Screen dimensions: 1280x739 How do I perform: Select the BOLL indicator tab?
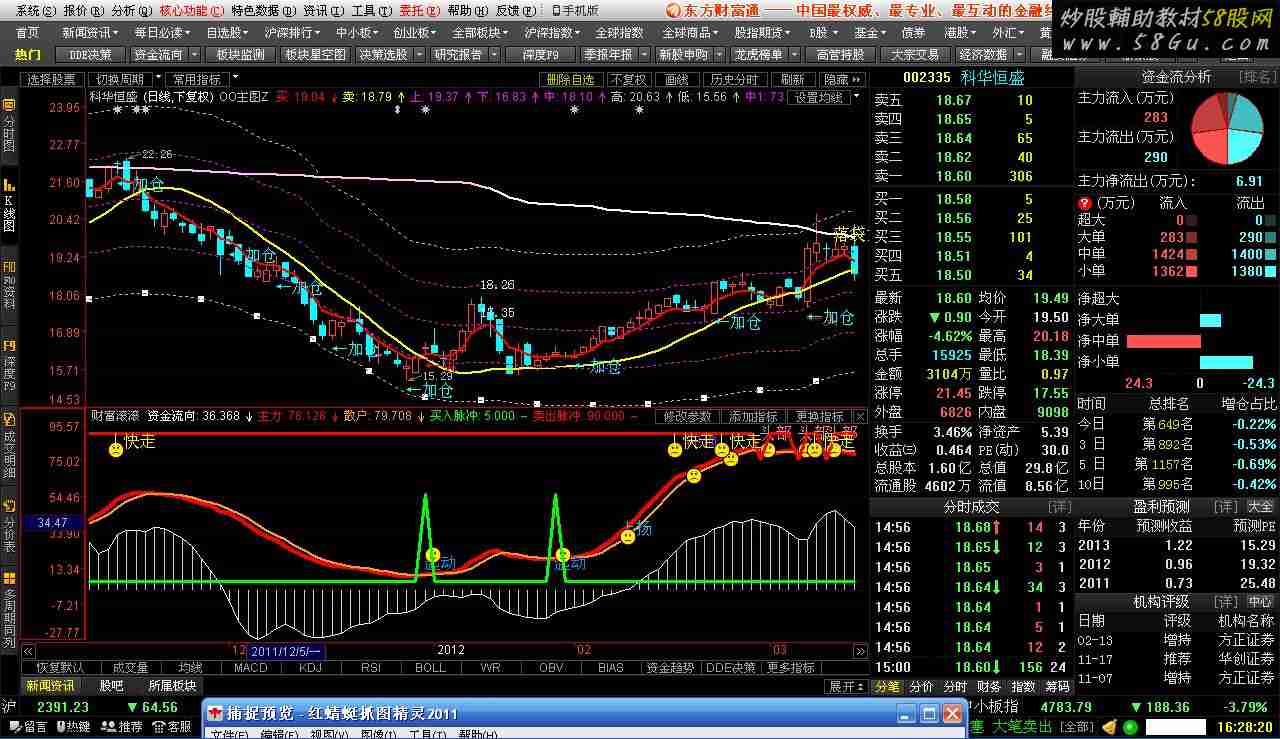[430, 667]
